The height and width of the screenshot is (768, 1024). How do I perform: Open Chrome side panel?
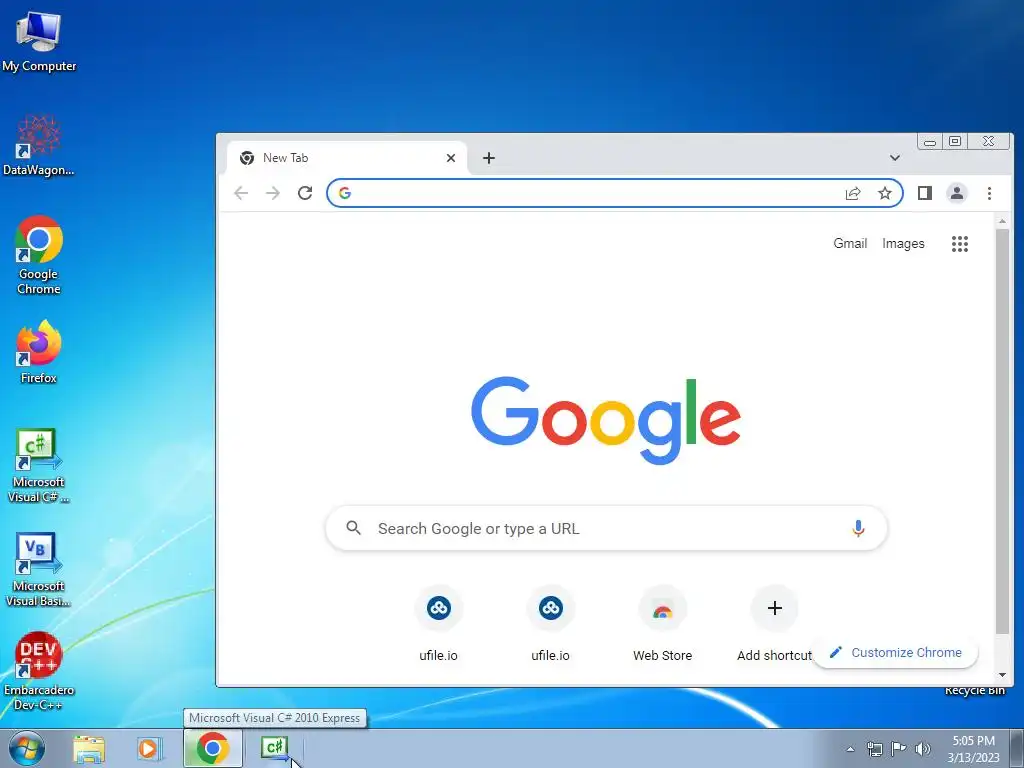pyautogui.click(x=925, y=193)
